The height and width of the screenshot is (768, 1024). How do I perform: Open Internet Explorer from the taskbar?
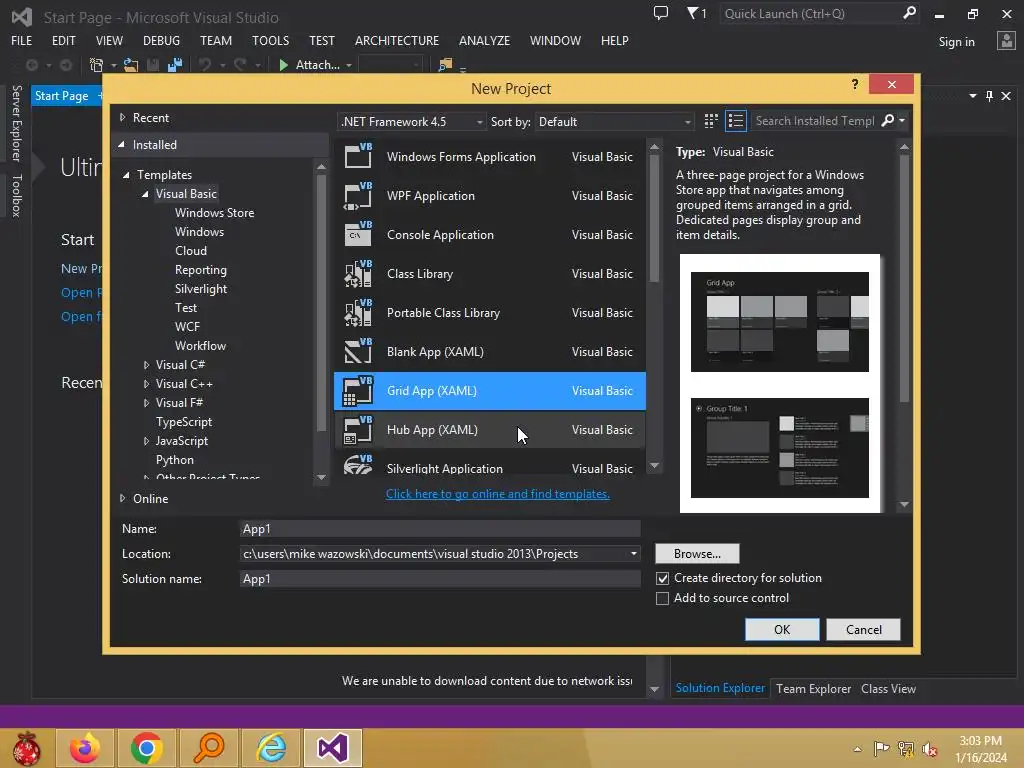(270, 748)
